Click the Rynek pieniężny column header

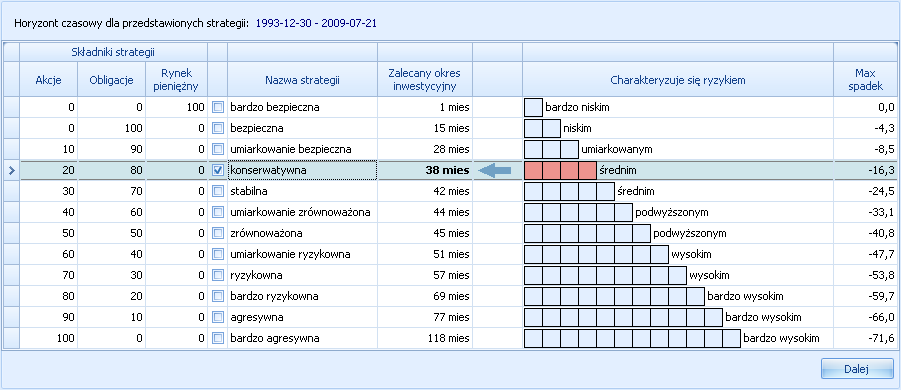coord(176,80)
